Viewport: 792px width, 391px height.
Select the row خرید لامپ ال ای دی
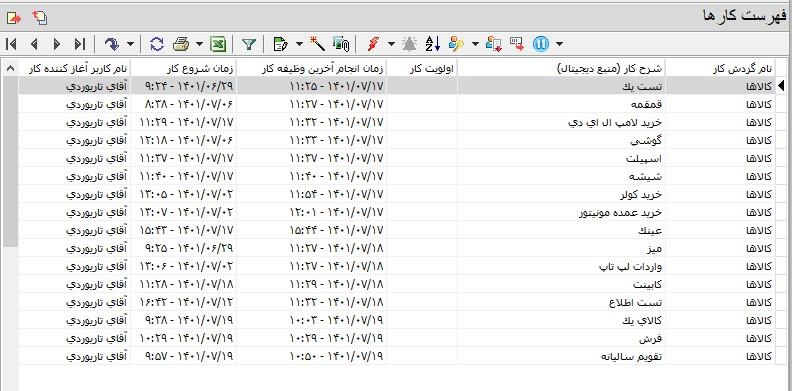point(397,122)
